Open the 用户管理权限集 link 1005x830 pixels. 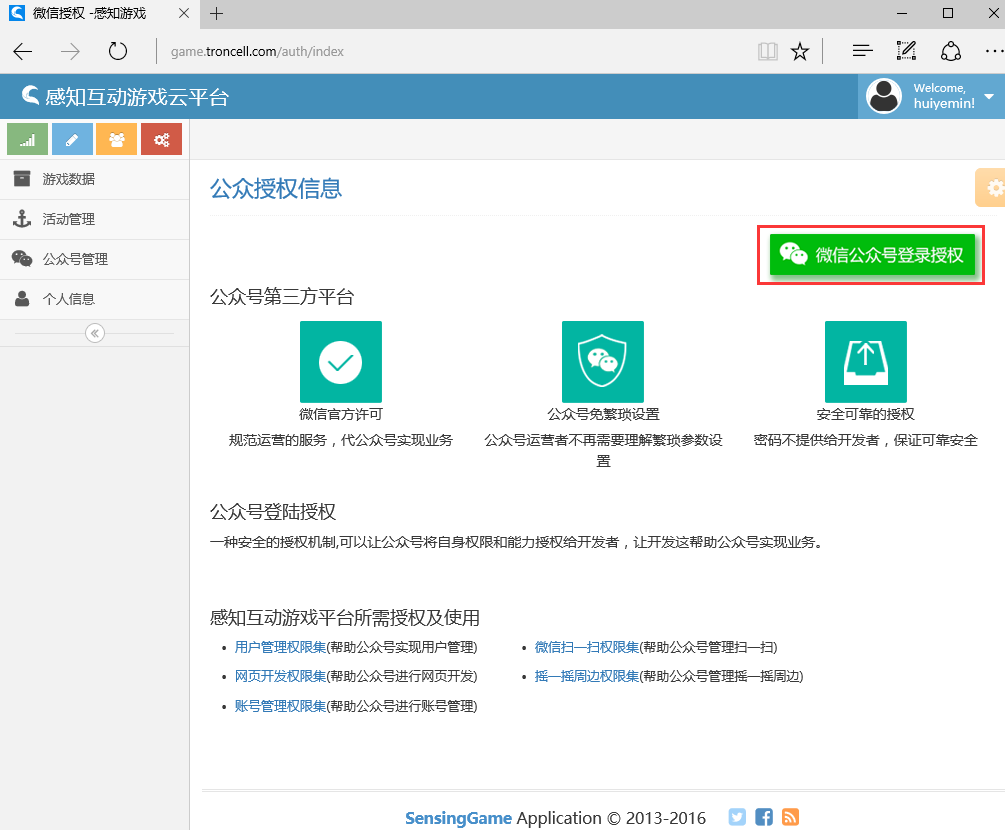tap(280, 647)
